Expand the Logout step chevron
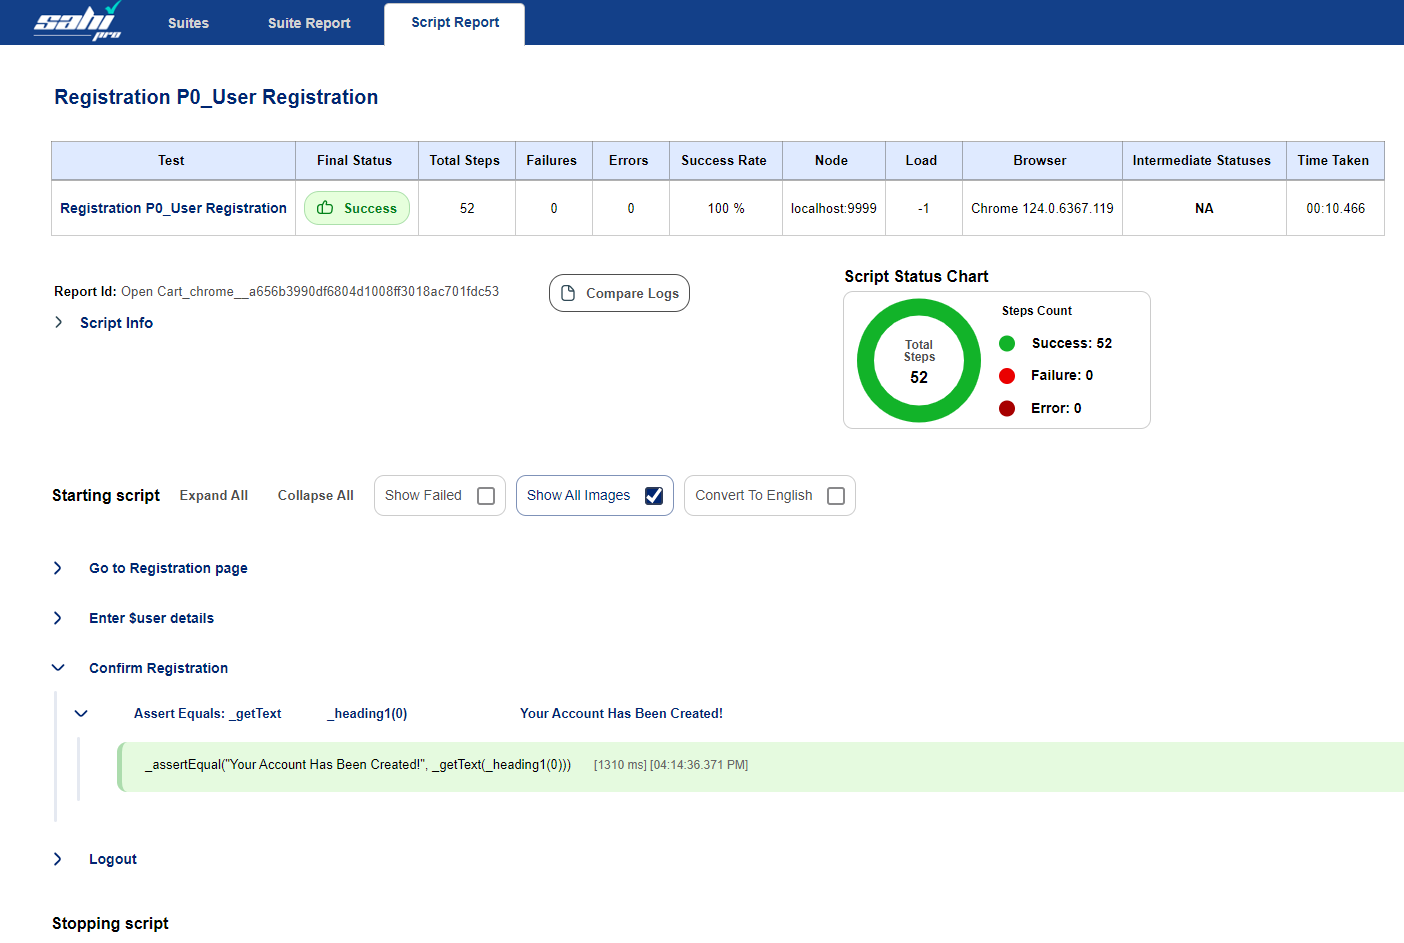1404x943 pixels. pos(58,859)
